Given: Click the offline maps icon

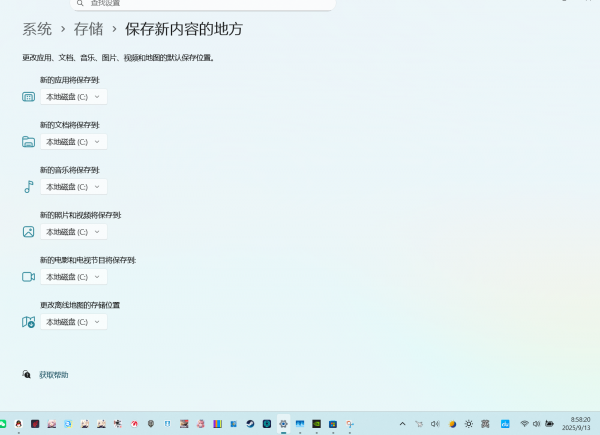Looking at the screenshot, I should (28, 322).
